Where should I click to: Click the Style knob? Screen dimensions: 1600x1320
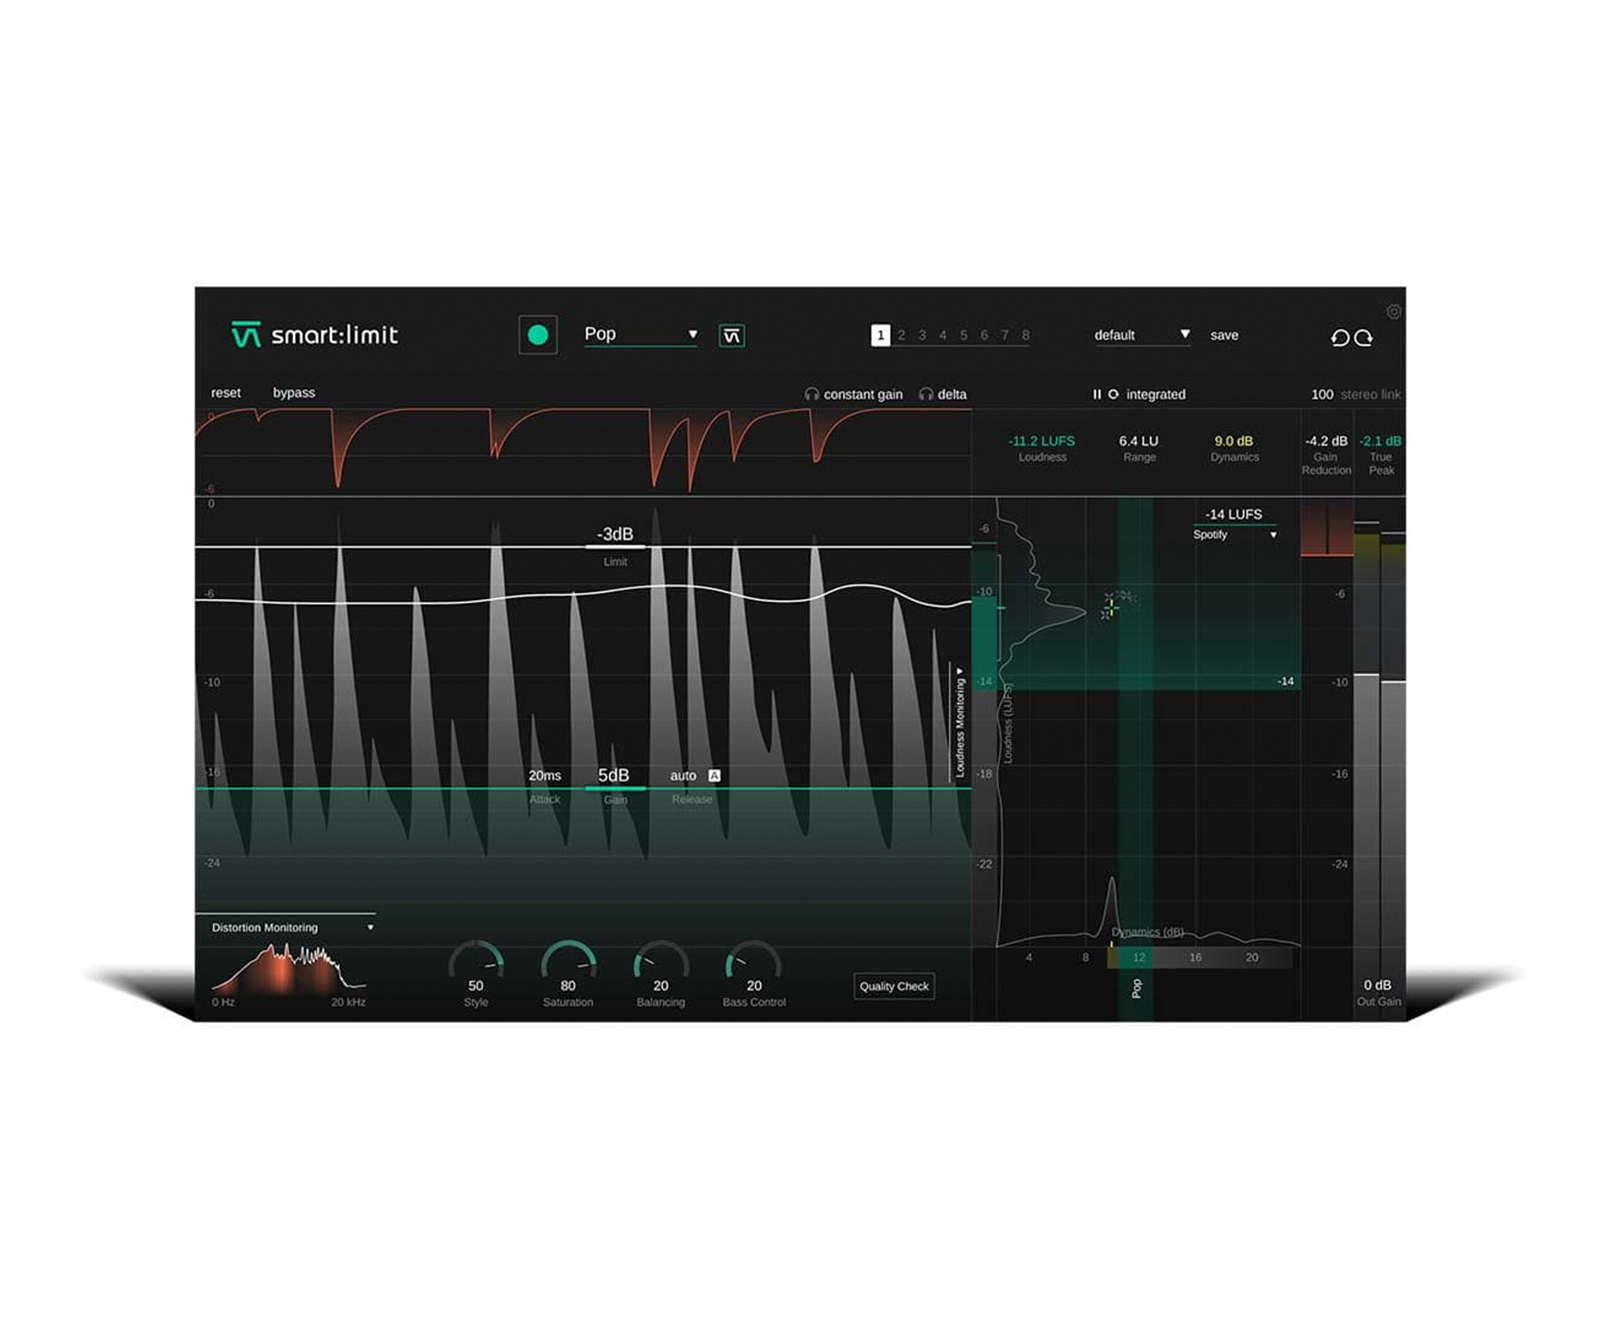click(x=476, y=963)
